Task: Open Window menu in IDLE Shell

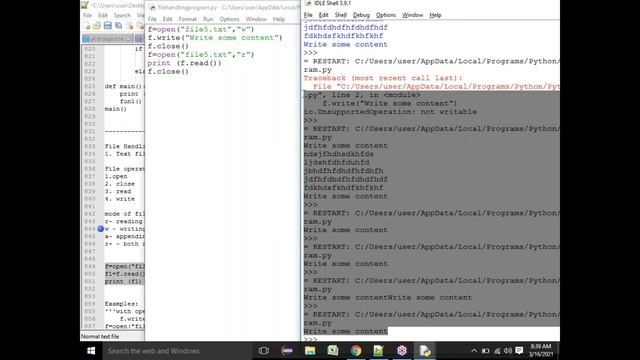Action: coord(413,15)
